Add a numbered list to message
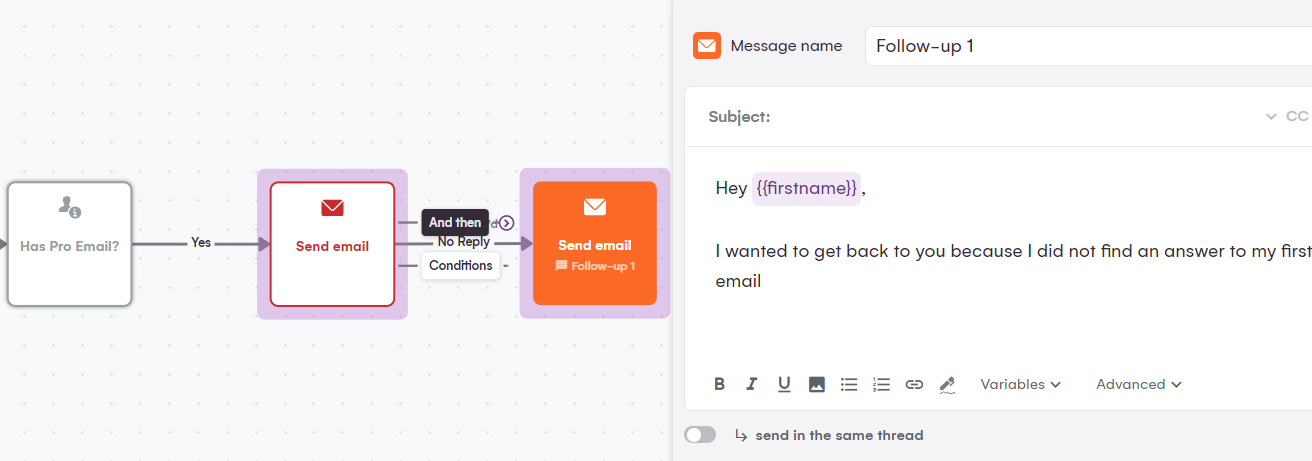Viewport: 1312px width, 461px height. tap(881, 384)
